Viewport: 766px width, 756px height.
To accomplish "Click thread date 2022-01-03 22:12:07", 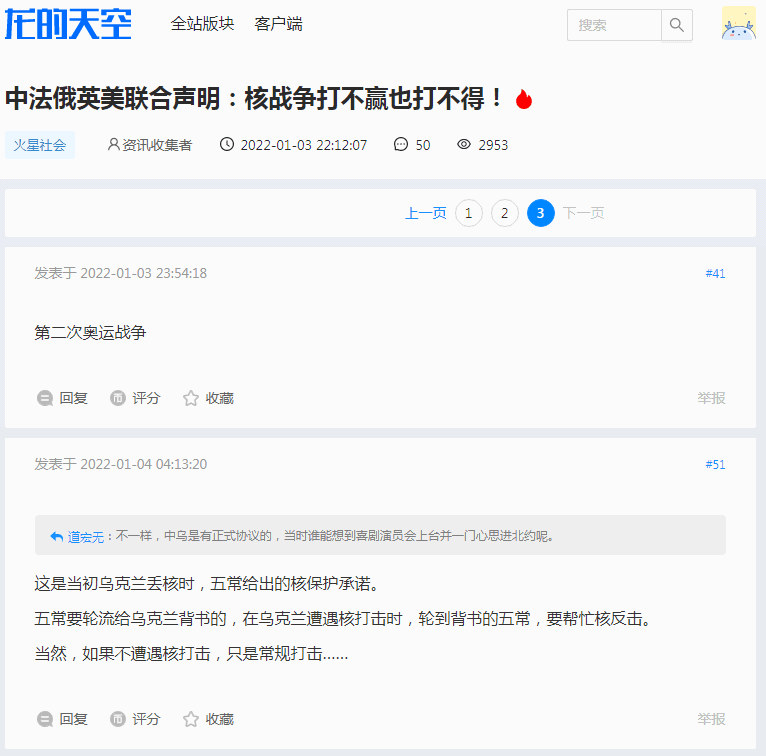I will coord(304,145).
